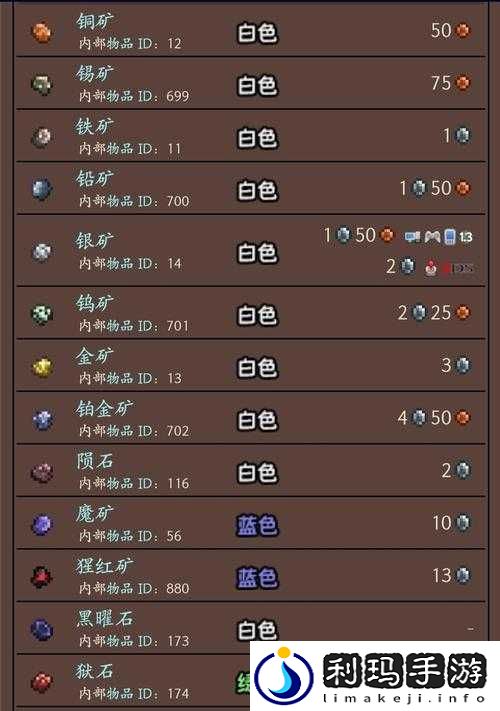This screenshot has width=500, height=711.
Task: Click the tungsten ore icon
Action: 41,314
